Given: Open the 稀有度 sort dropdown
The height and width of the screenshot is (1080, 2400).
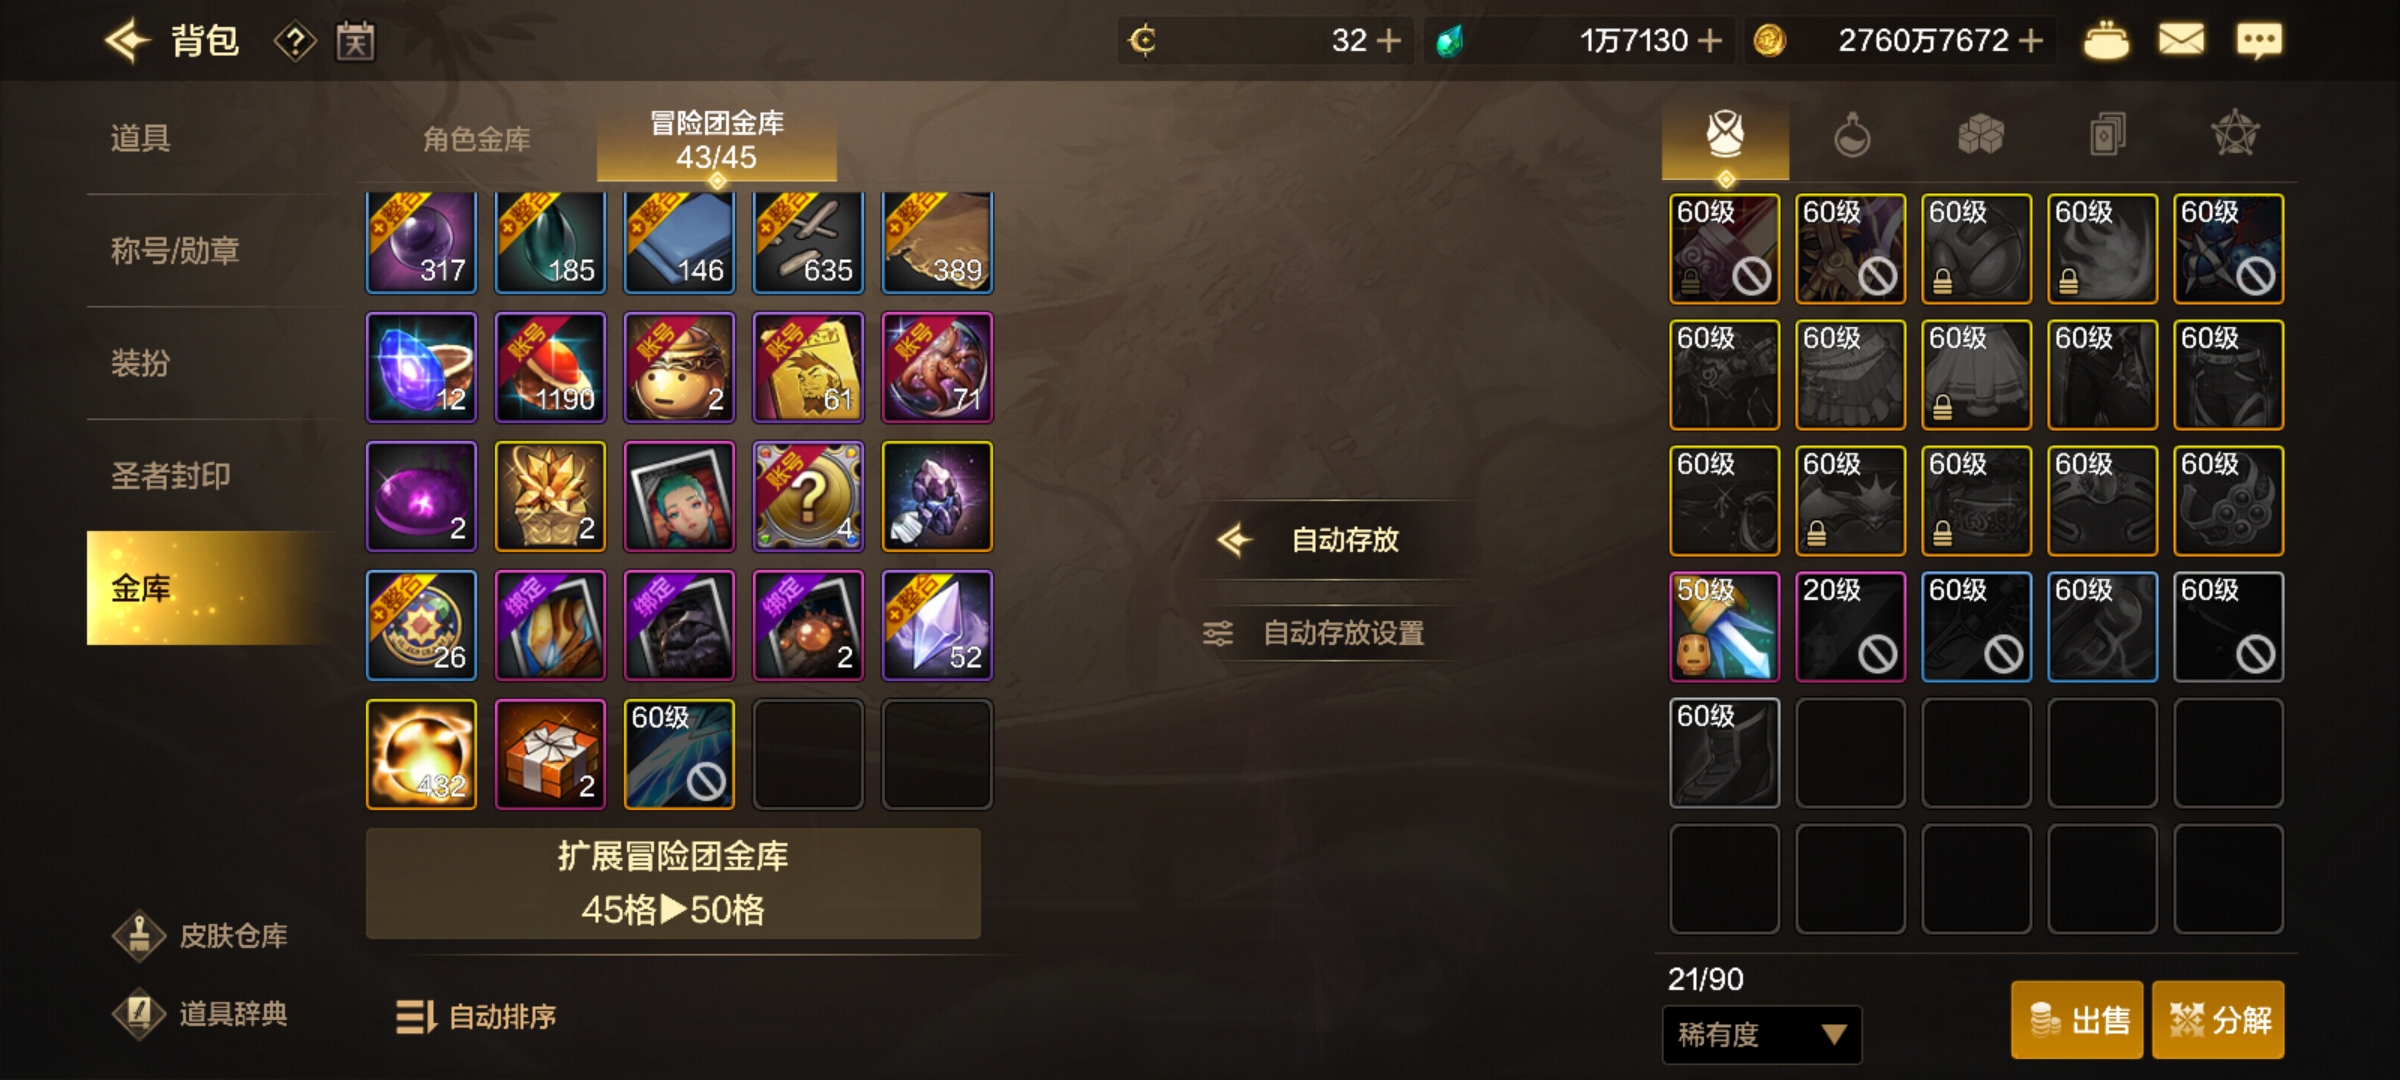Looking at the screenshot, I should pyautogui.click(x=1762, y=1035).
